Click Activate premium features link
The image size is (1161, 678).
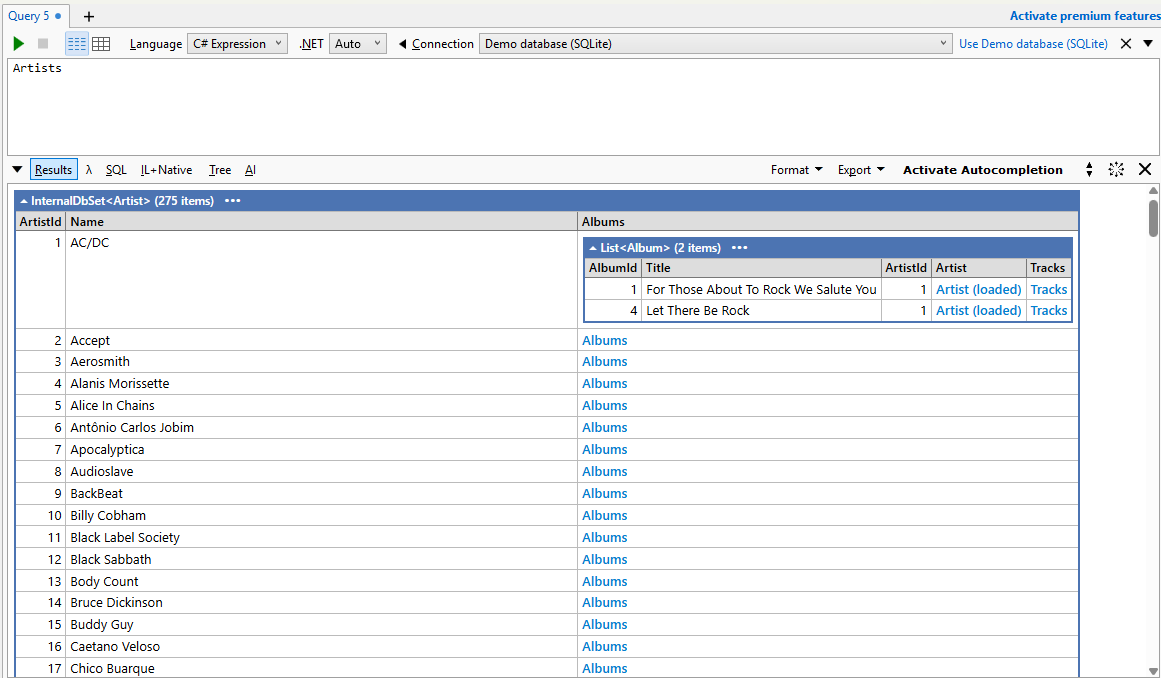coord(1085,16)
